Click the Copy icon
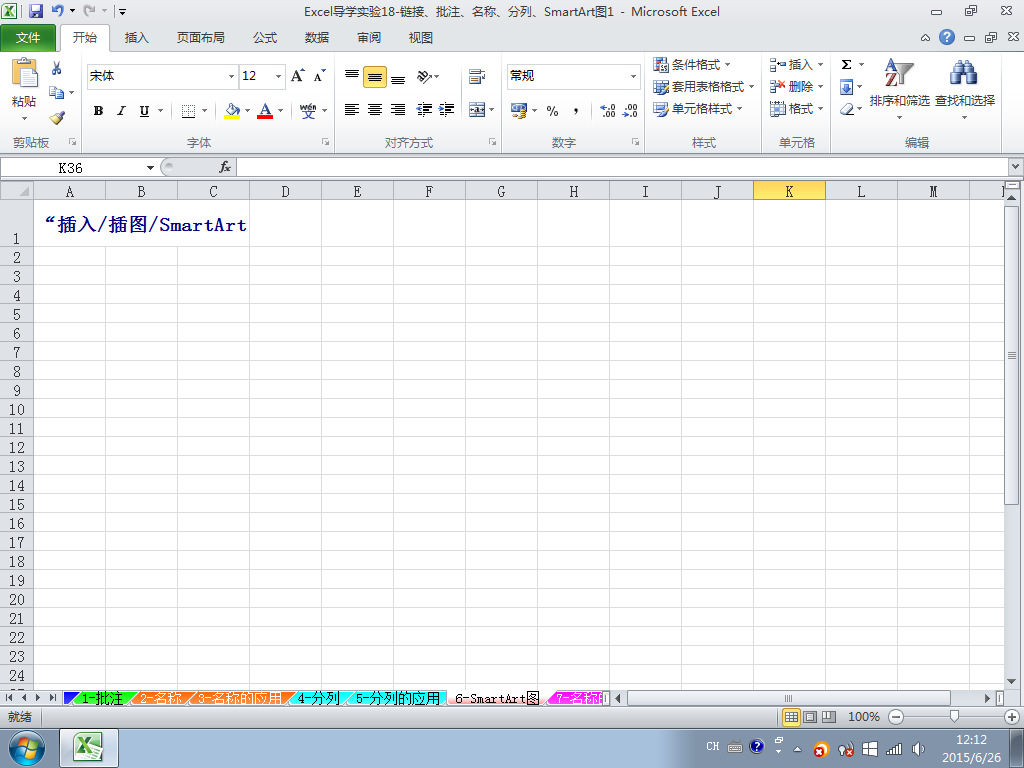 click(57, 93)
